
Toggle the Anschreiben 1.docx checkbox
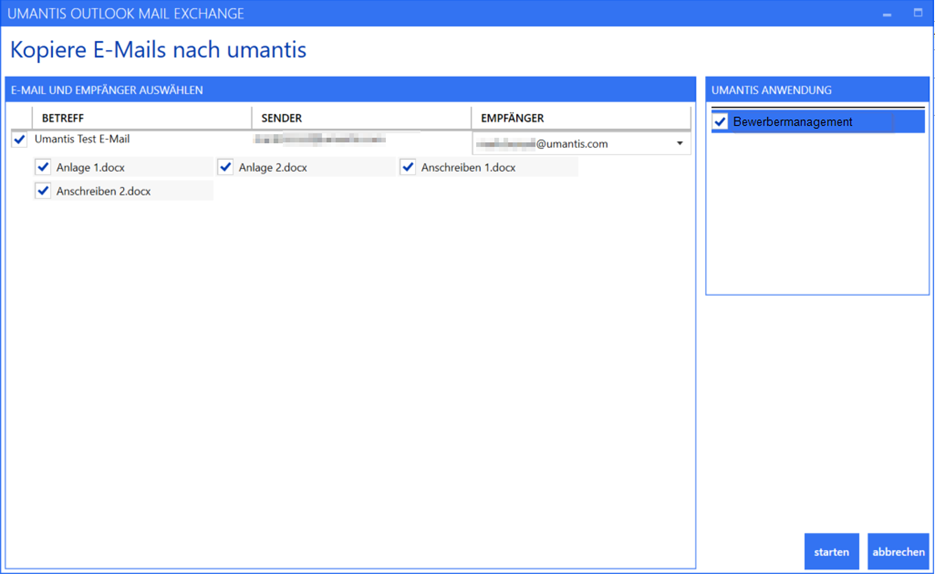tap(408, 168)
